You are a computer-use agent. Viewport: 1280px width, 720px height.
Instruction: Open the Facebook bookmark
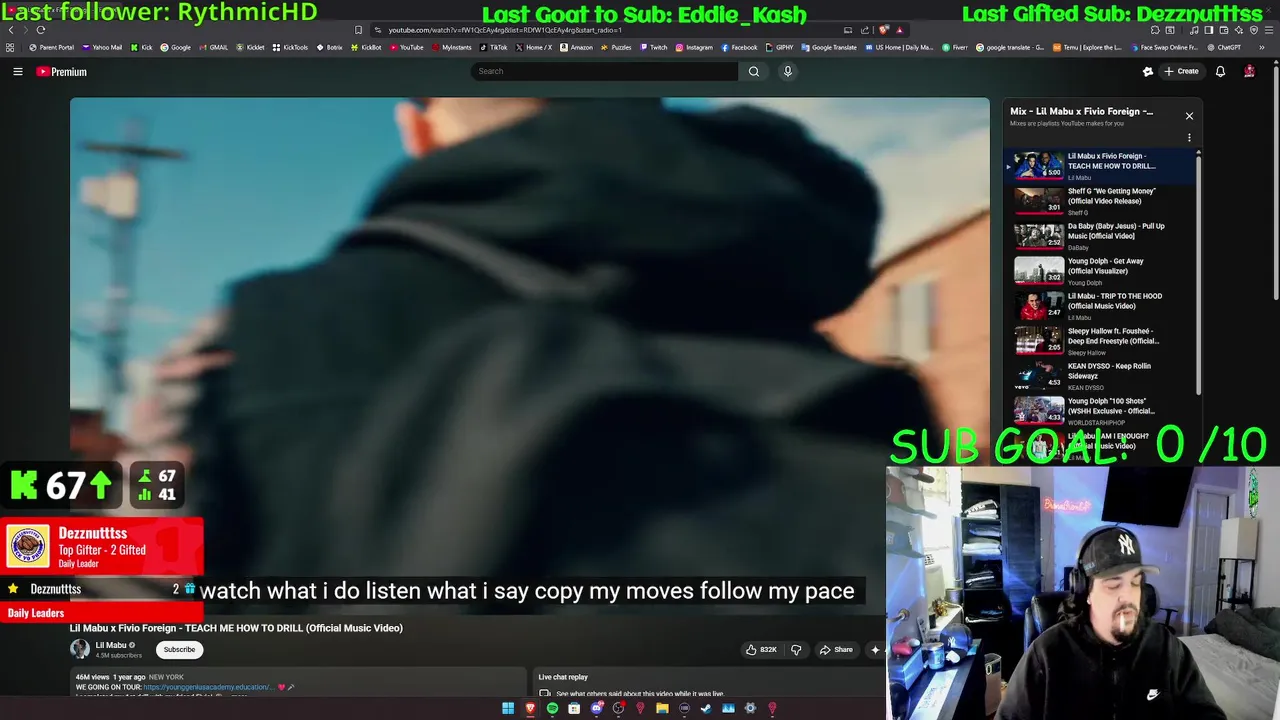point(739,47)
